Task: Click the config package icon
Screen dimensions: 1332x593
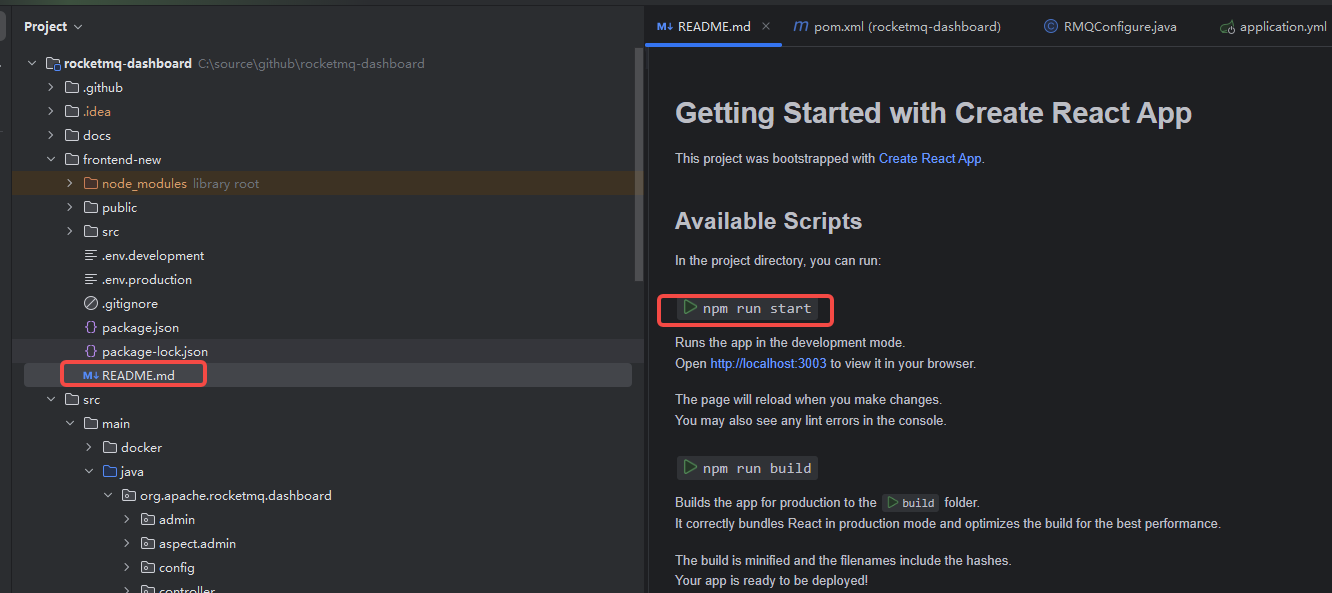Action: pyautogui.click(x=148, y=567)
